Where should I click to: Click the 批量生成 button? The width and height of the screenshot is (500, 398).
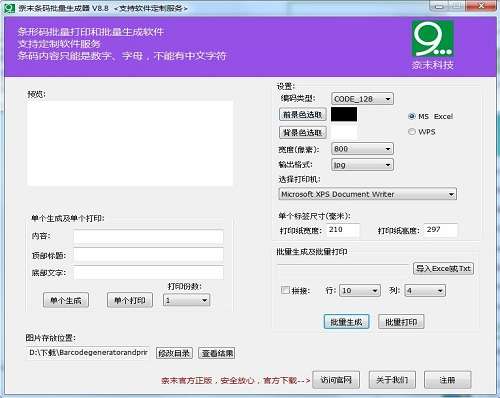point(346,322)
